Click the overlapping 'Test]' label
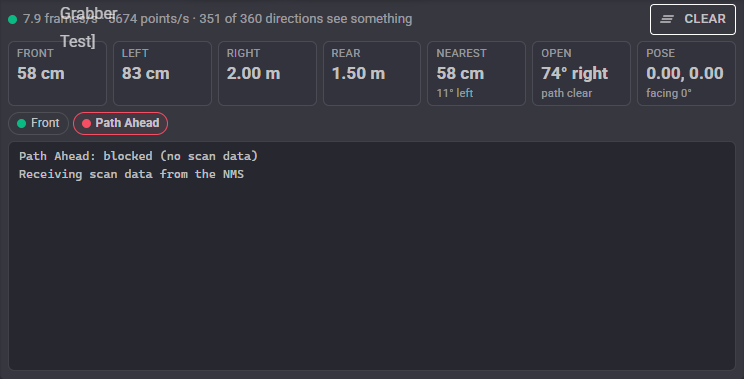 [x=78, y=41]
